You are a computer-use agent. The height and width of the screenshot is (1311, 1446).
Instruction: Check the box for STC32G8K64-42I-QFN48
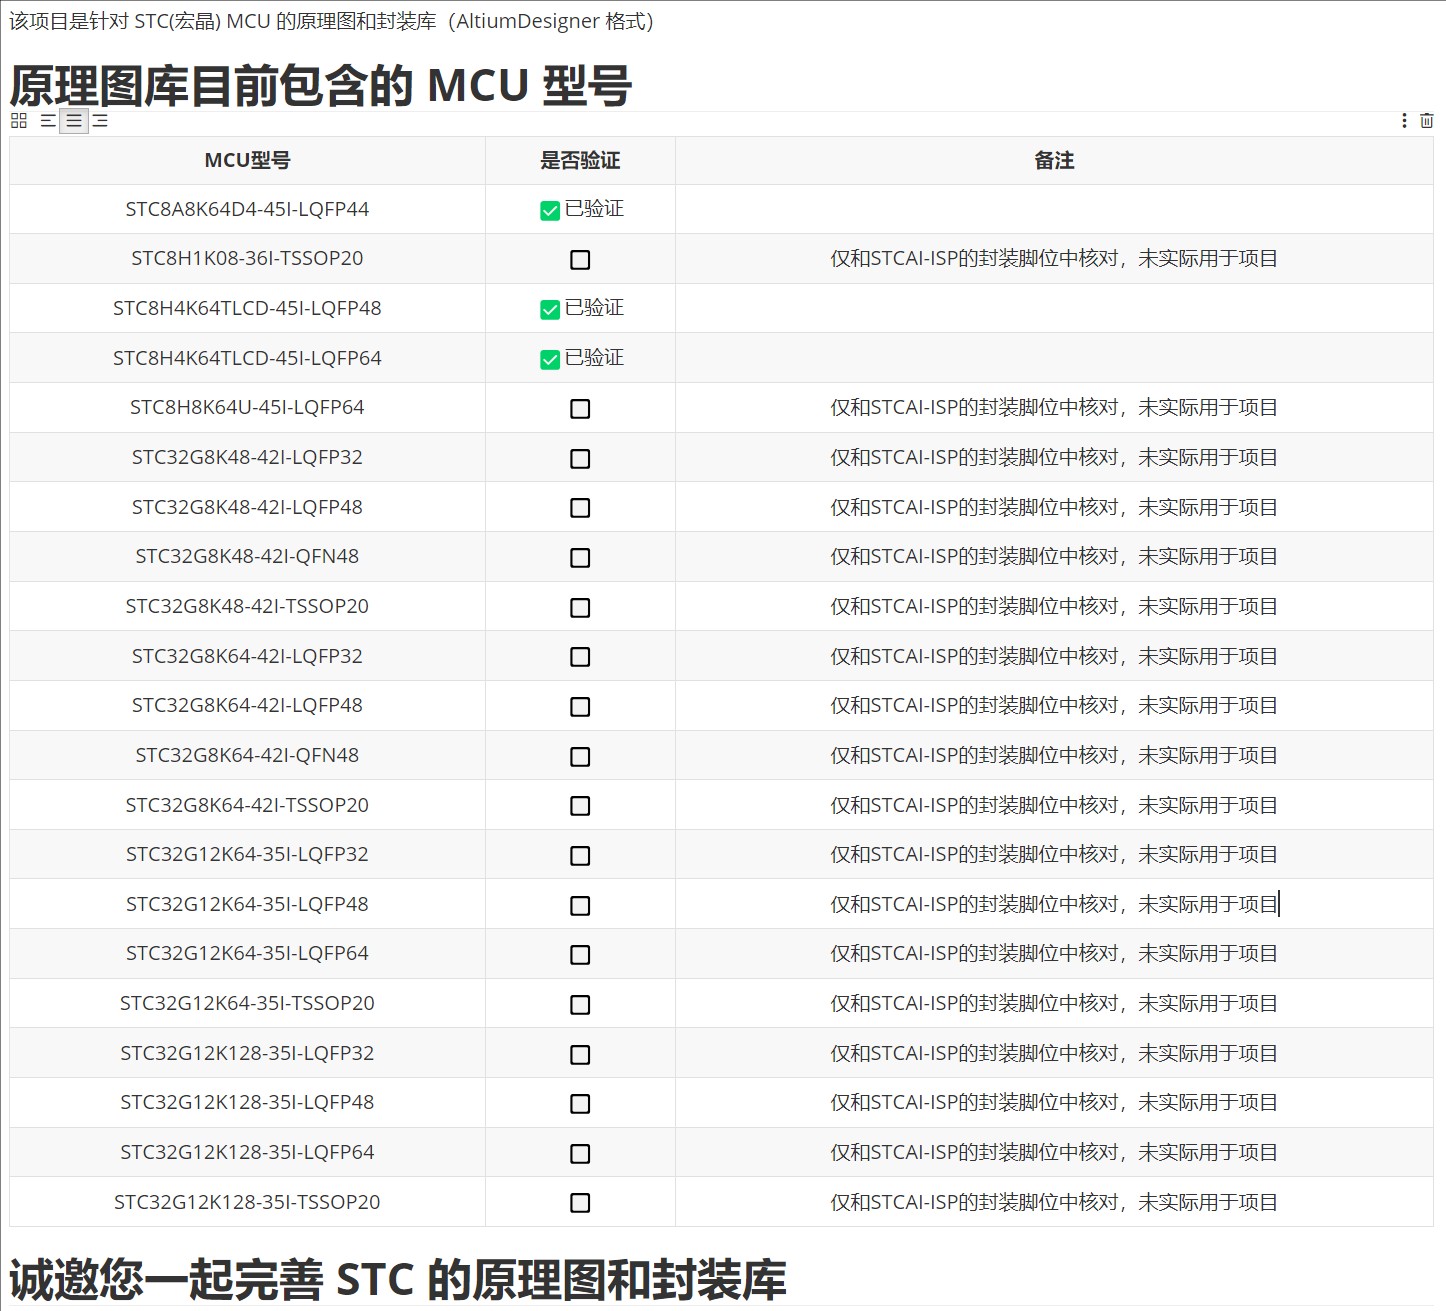pos(580,757)
